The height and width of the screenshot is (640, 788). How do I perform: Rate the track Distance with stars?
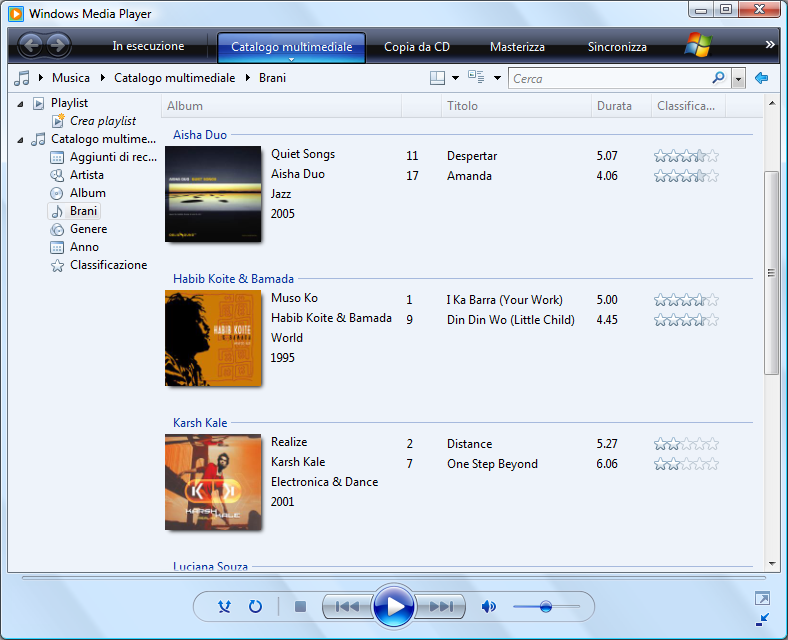click(686, 444)
